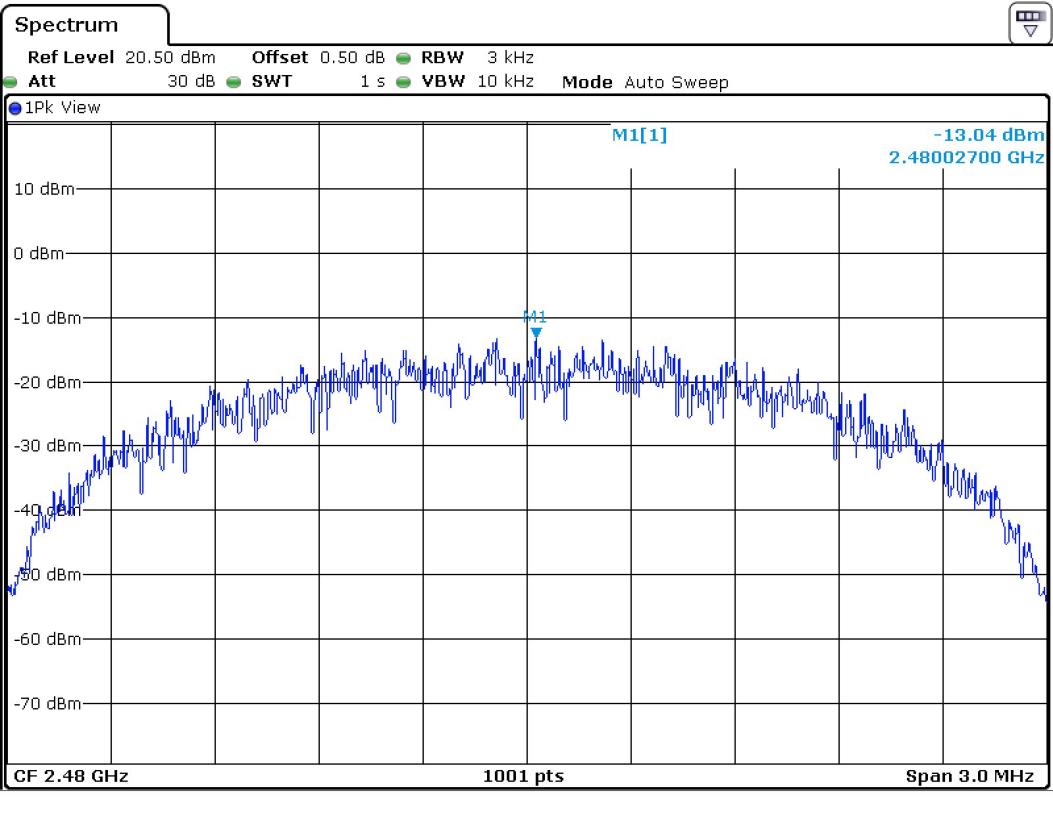The height and width of the screenshot is (820, 1053).
Task: Click the green dot beside SWT
Action: point(233,83)
